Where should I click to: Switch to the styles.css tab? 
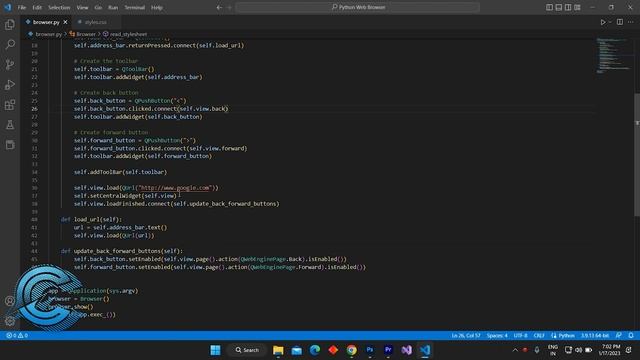[96, 22]
